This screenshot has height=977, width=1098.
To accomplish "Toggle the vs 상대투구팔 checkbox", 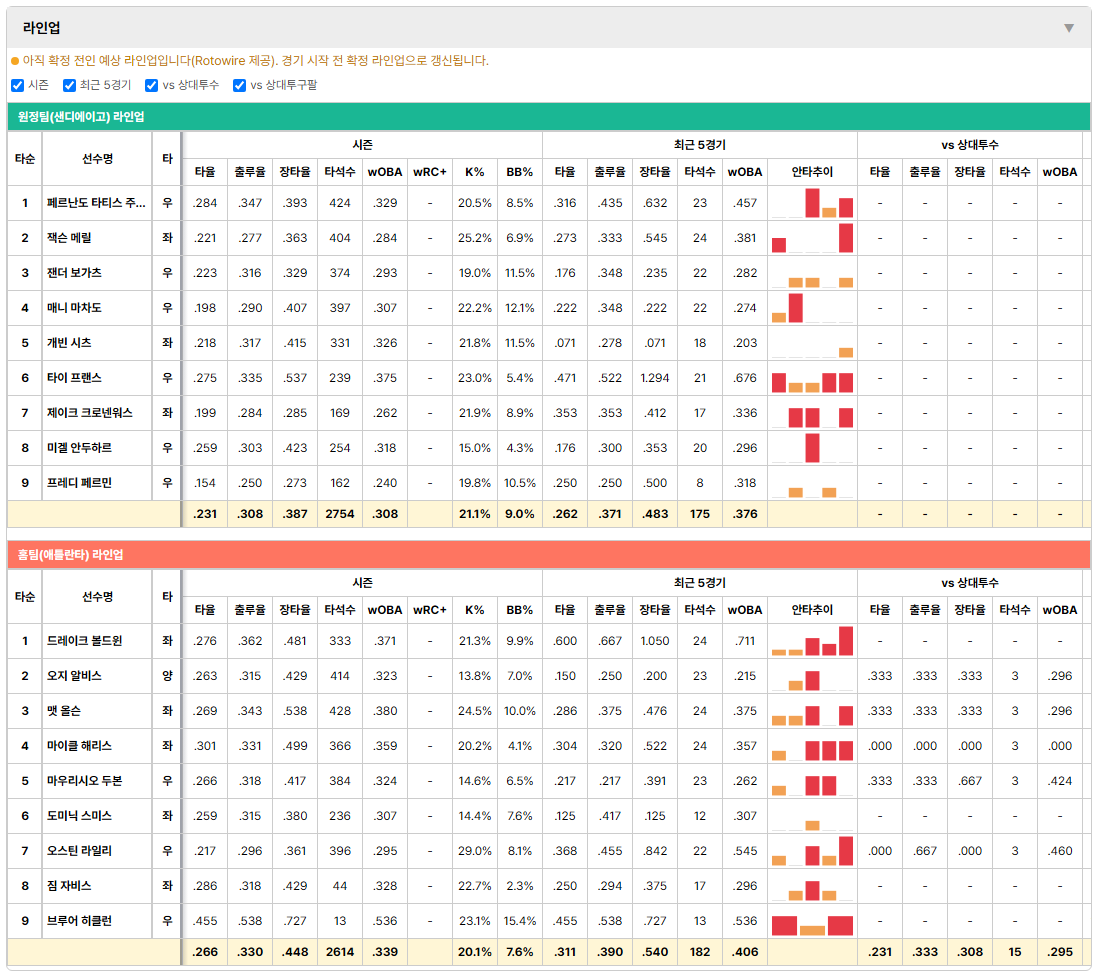I will (x=239, y=85).
